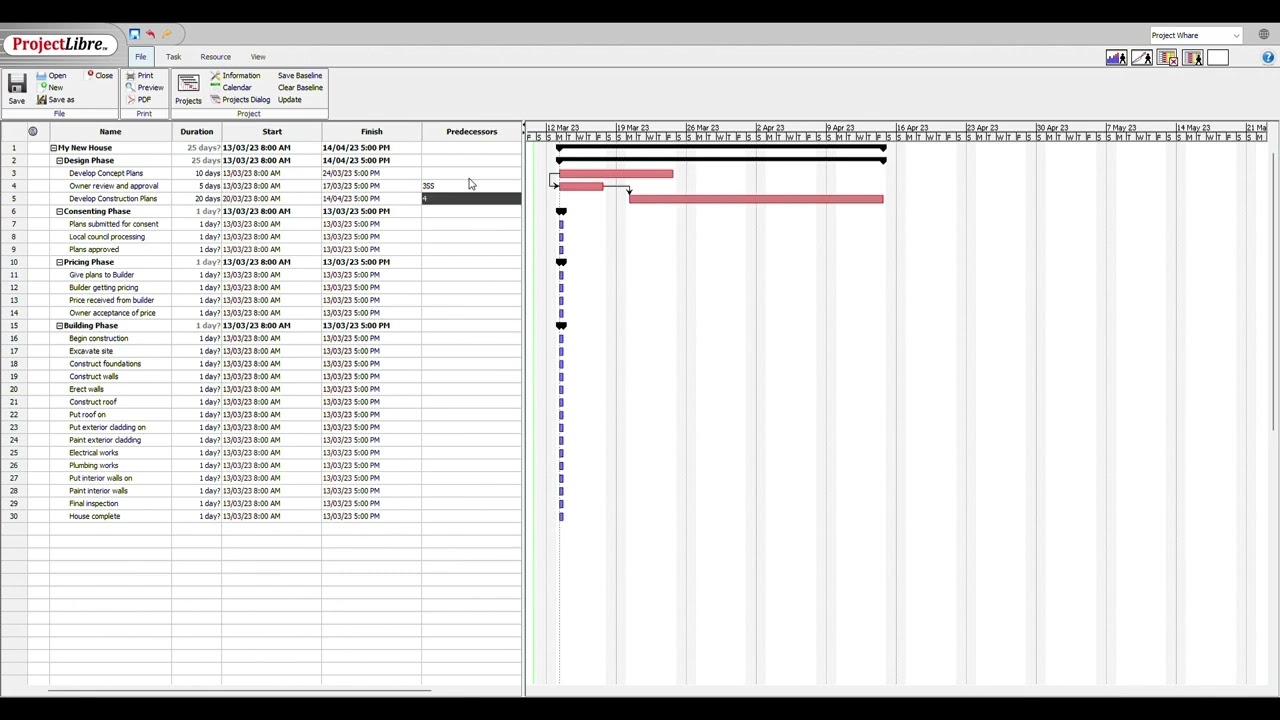The image size is (1280, 720).
Task: Collapse the Design Phase group
Action: click(x=59, y=161)
